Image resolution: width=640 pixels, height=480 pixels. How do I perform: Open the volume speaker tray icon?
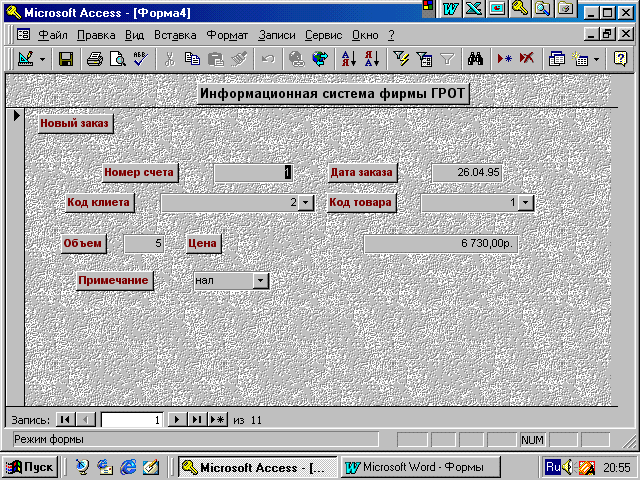click(567, 467)
